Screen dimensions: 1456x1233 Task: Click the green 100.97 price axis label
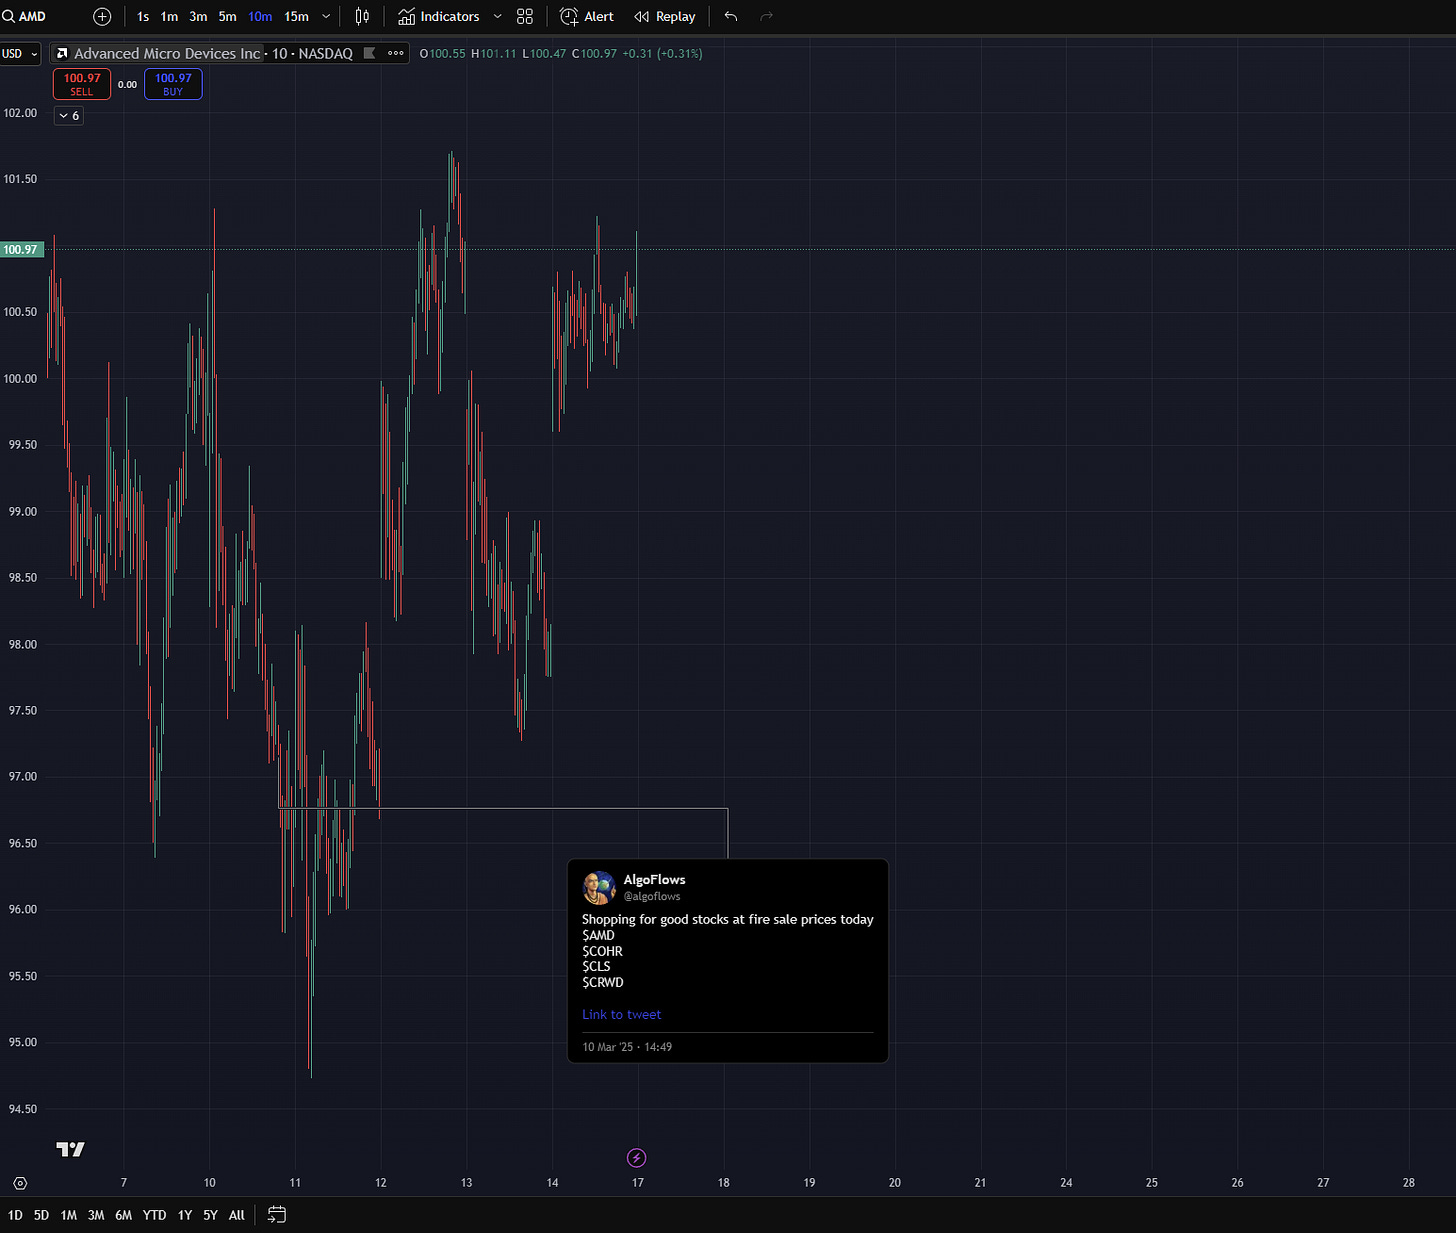(21, 249)
